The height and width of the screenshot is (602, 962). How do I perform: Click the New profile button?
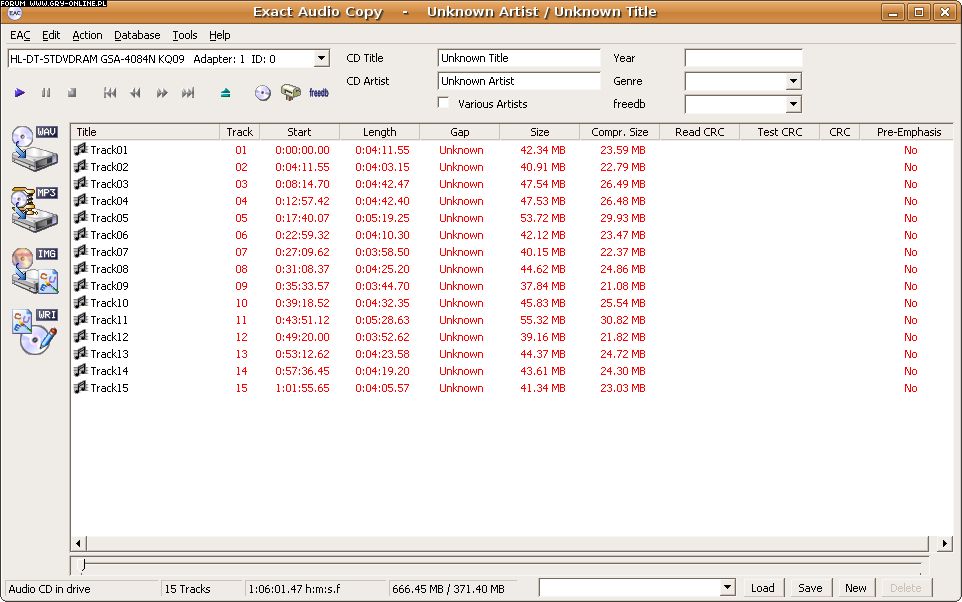tap(855, 588)
